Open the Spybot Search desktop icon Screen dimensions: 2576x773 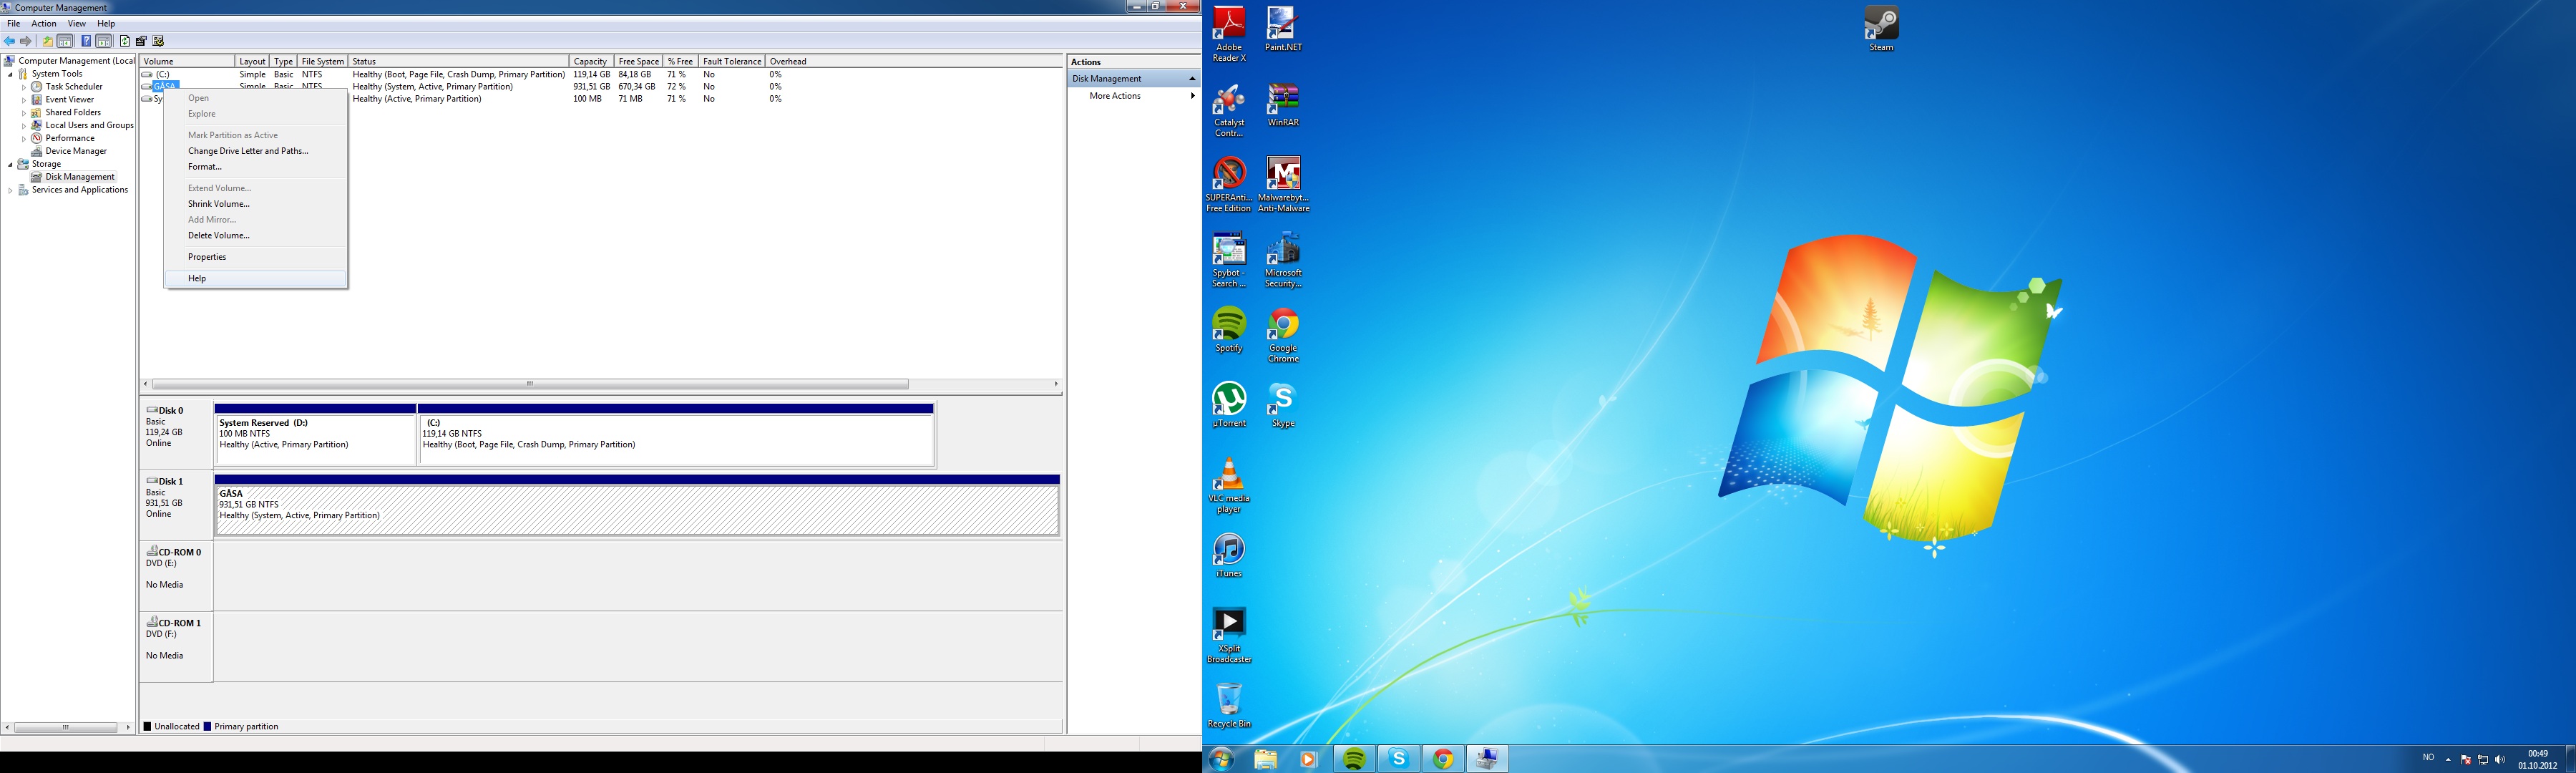coord(1229,260)
